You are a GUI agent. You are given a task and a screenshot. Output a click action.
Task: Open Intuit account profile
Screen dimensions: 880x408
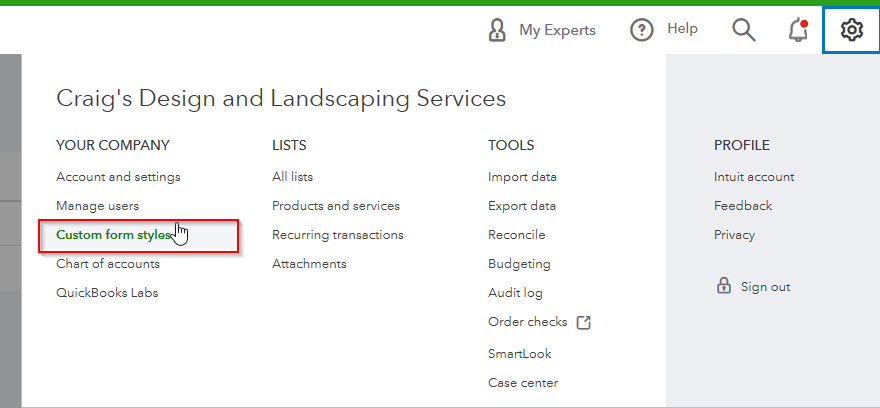point(754,177)
